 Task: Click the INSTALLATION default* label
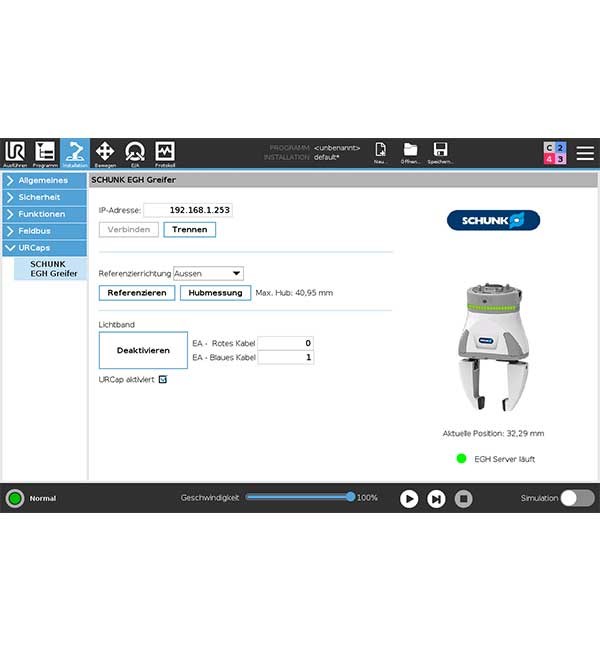pyautogui.click(x=302, y=157)
